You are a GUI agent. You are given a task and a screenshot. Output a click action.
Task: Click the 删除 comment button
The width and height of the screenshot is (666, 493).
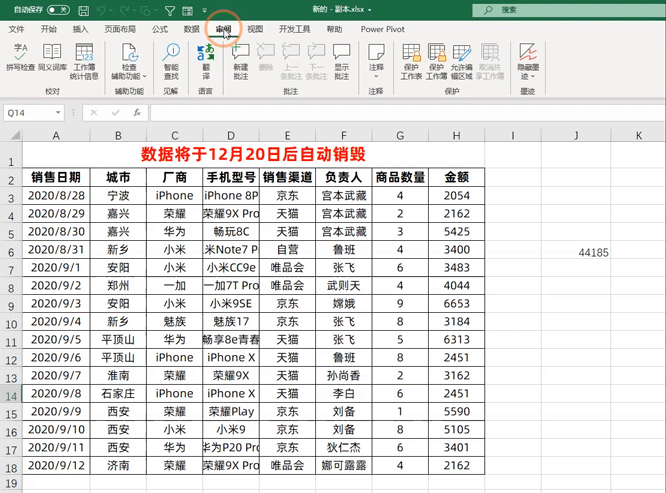tap(266, 57)
